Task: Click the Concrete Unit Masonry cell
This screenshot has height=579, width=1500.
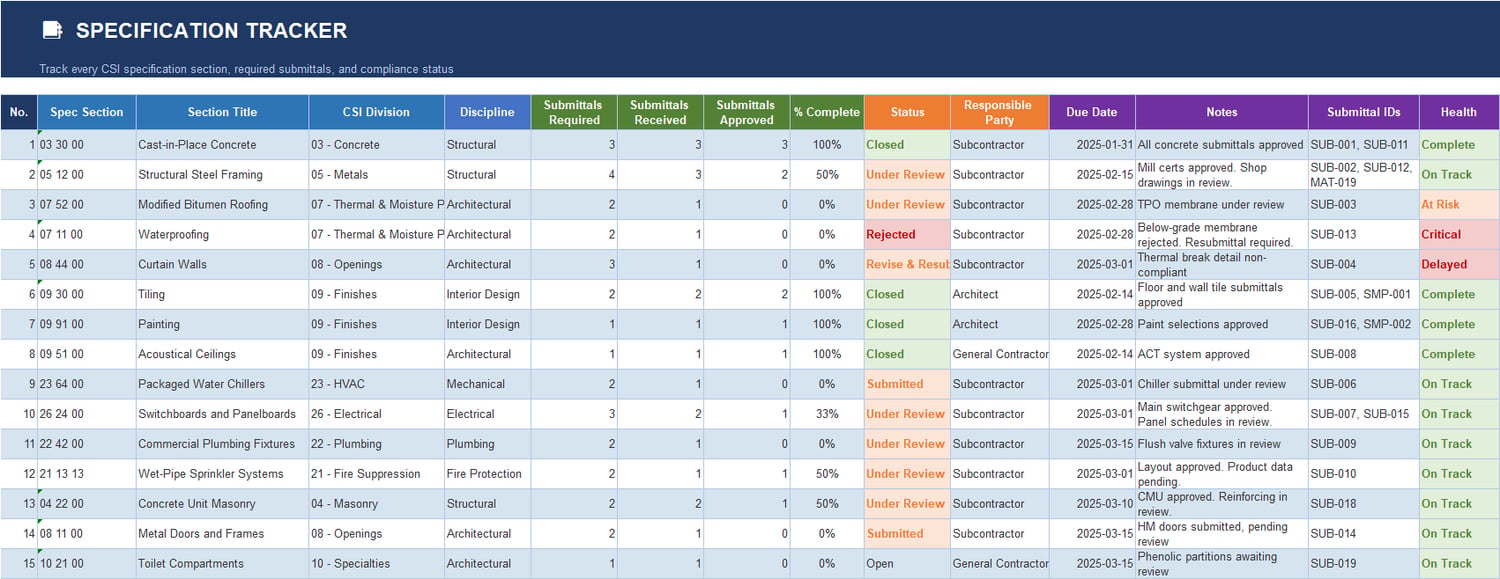Action: (x=222, y=504)
